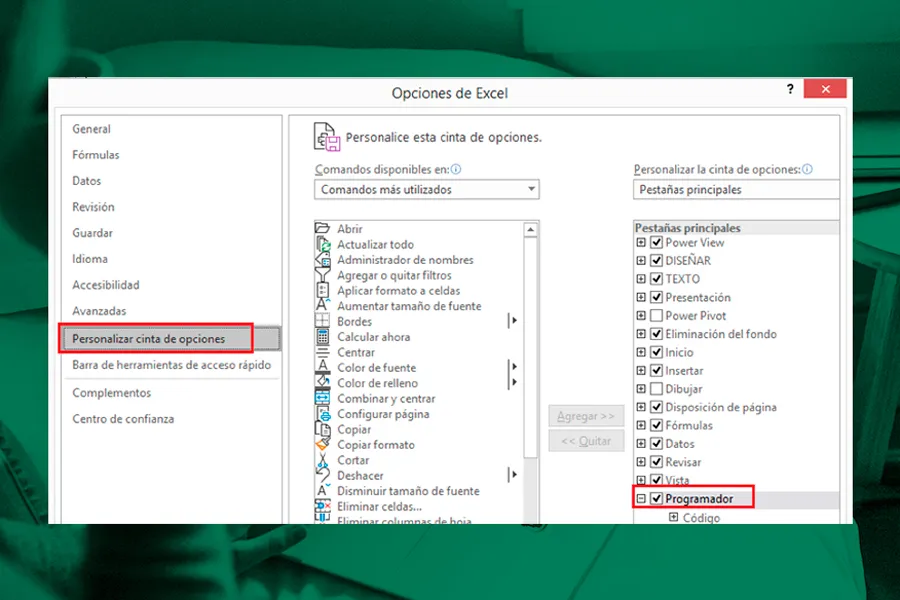Uncheck the Programador checkbox
Viewport: 900px width, 600px height.
pos(657,498)
